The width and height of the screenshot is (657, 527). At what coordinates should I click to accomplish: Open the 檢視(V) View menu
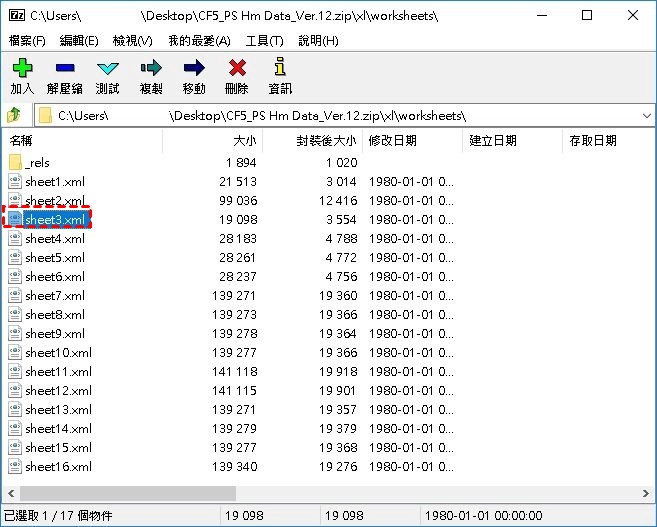click(x=132, y=41)
